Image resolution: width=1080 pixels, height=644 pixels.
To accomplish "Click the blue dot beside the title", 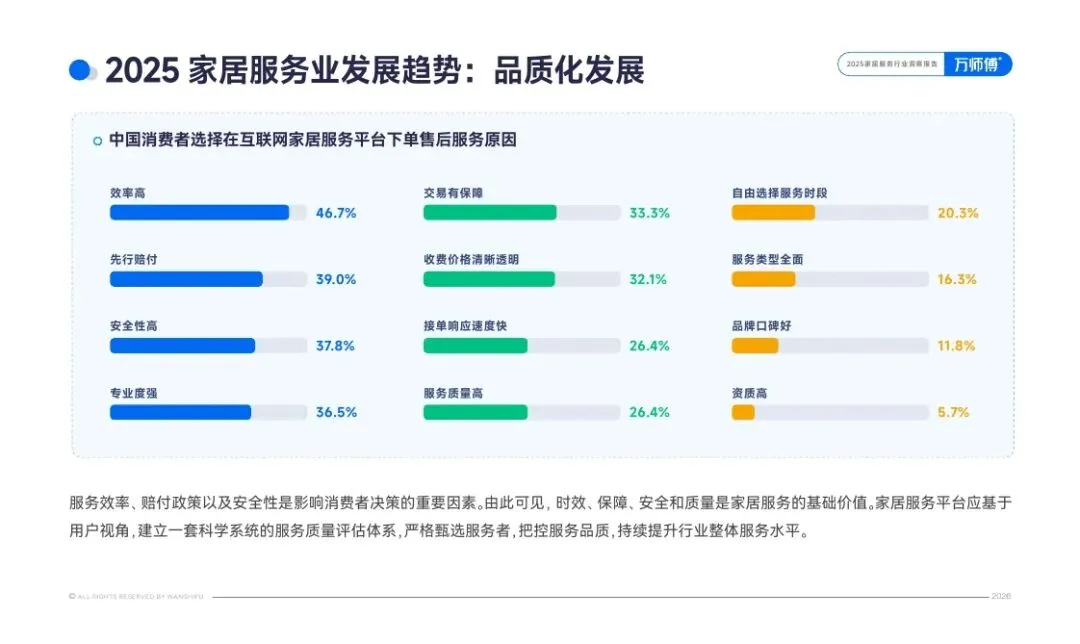I will point(80,70).
